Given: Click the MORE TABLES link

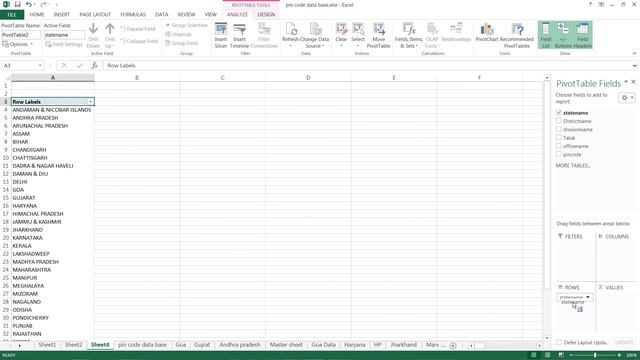Looking at the screenshot, I should click(x=573, y=166).
